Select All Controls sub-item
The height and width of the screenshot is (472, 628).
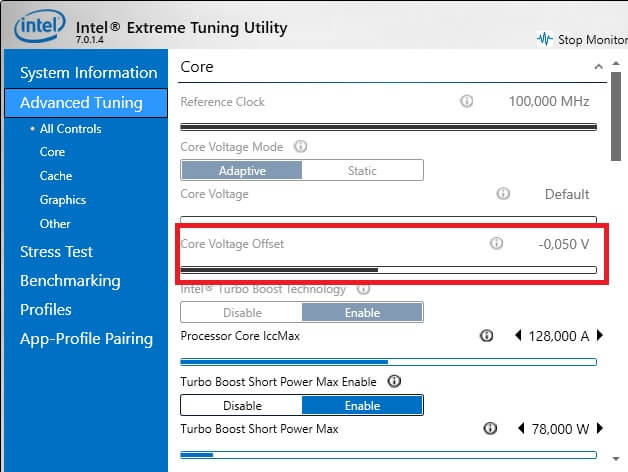70,129
